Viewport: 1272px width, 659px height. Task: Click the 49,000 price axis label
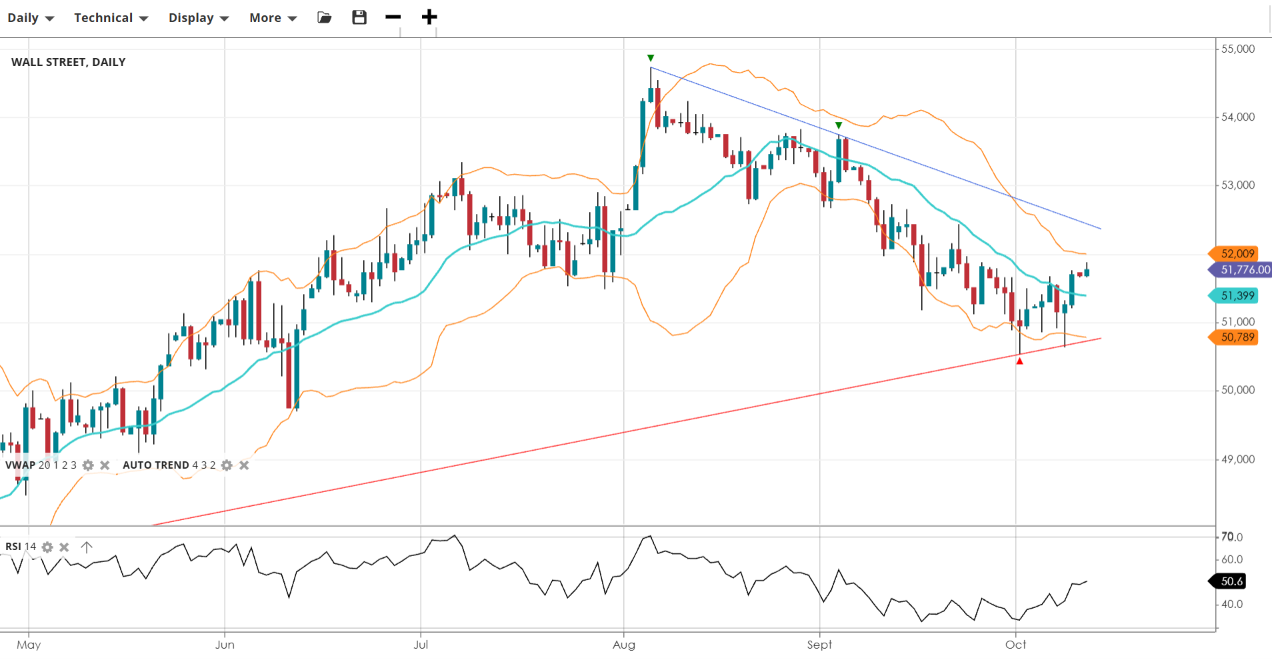point(1237,459)
